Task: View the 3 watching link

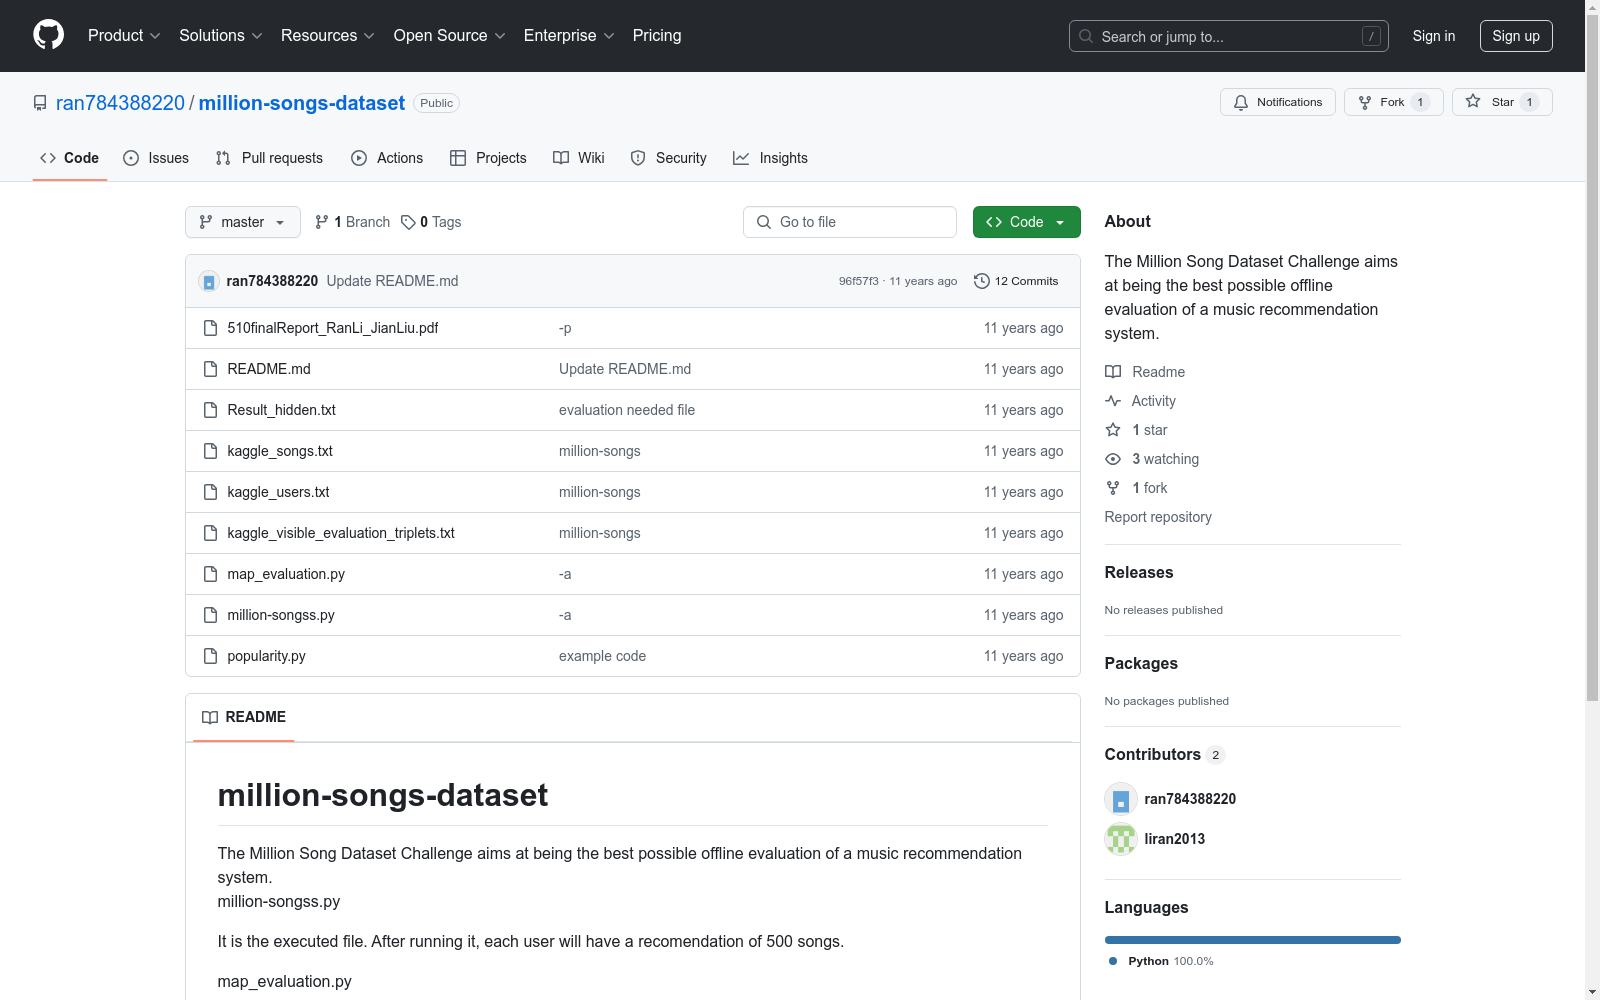Action: (1152, 459)
